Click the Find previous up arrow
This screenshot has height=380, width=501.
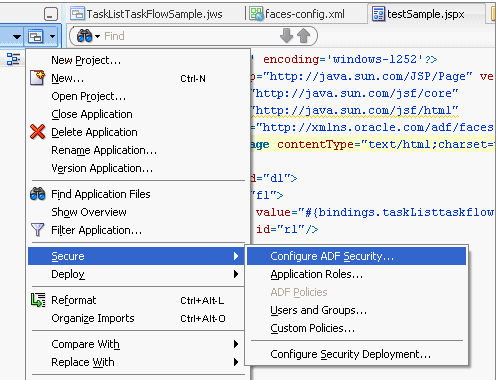point(303,36)
